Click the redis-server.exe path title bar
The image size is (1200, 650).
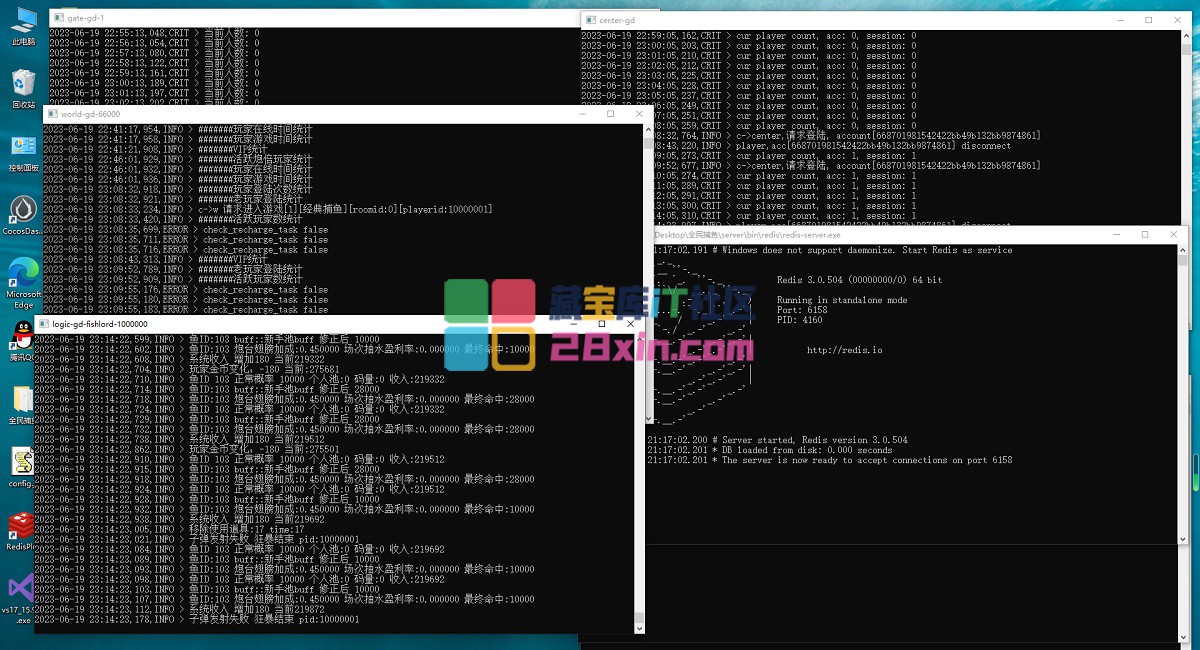tap(748, 234)
